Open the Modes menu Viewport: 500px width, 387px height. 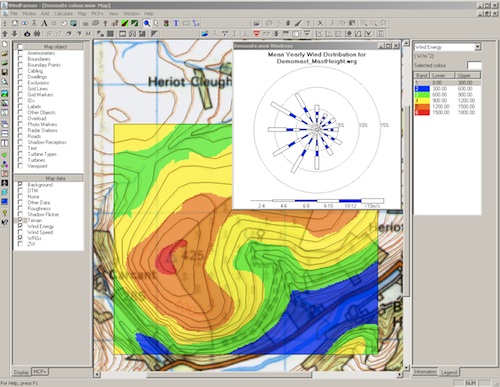pos(29,14)
